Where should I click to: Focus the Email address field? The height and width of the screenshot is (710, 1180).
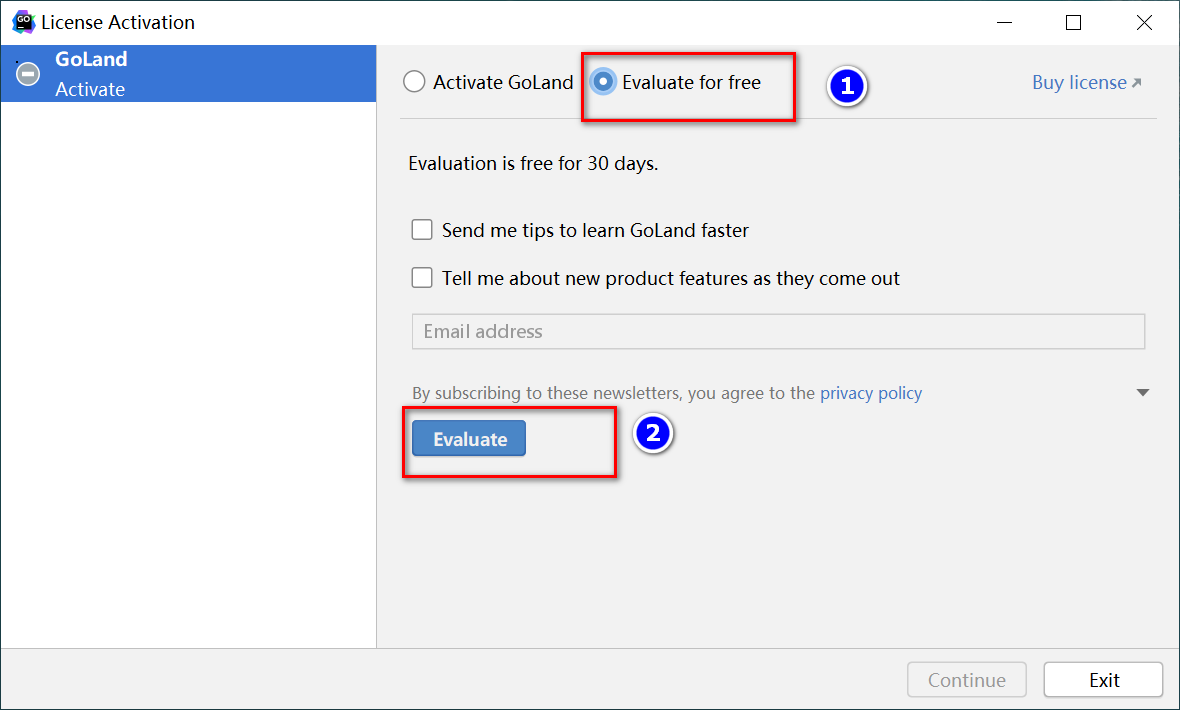tap(778, 332)
